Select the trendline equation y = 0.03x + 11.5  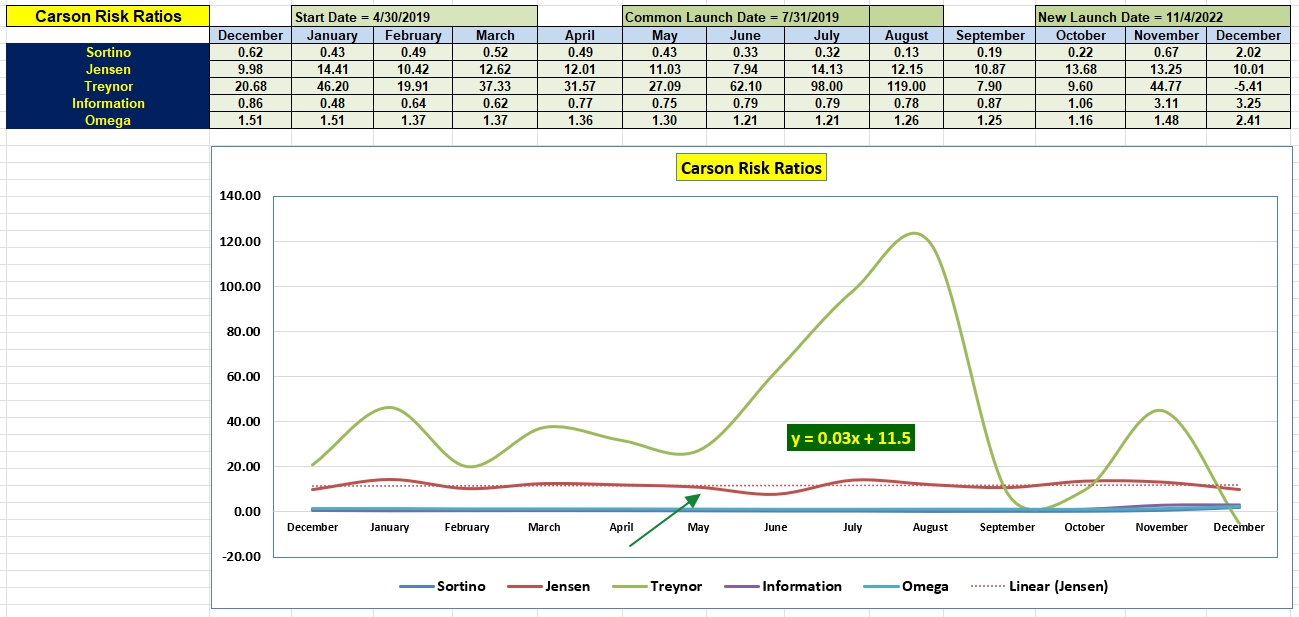pyautogui.click(x=852, y=438)
